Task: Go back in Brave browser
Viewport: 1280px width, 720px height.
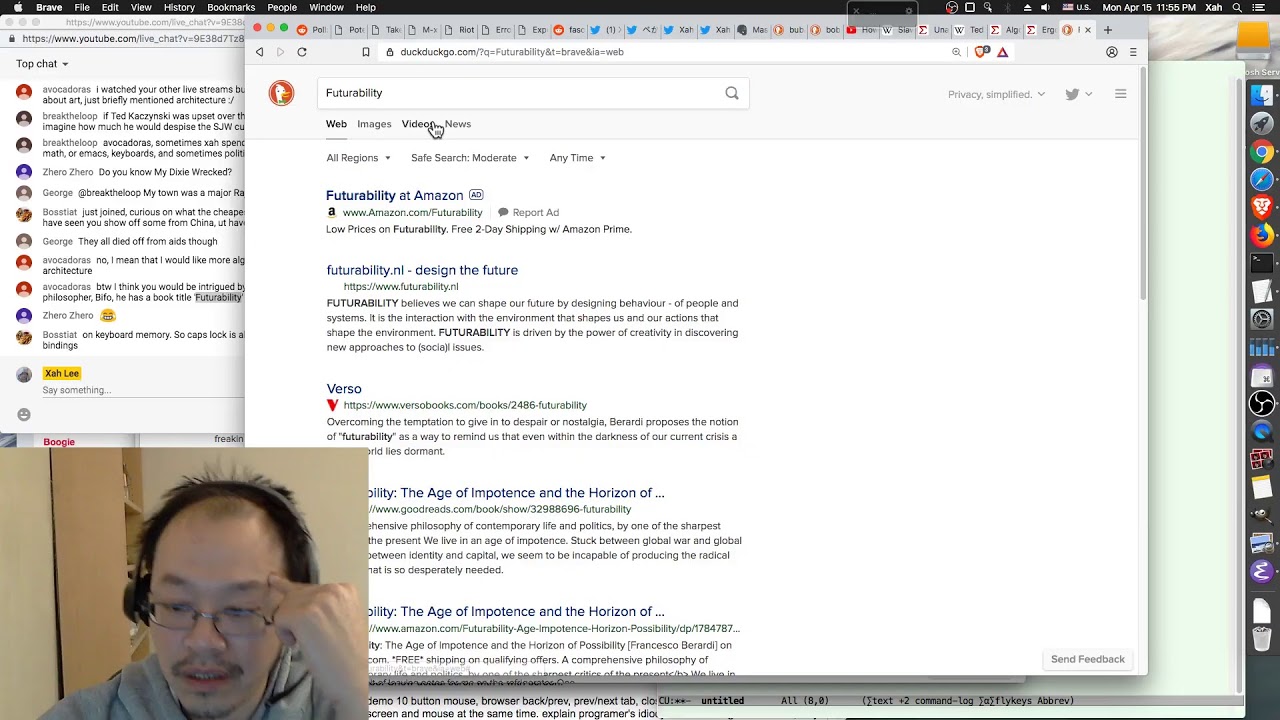Action: pos(259,52)
